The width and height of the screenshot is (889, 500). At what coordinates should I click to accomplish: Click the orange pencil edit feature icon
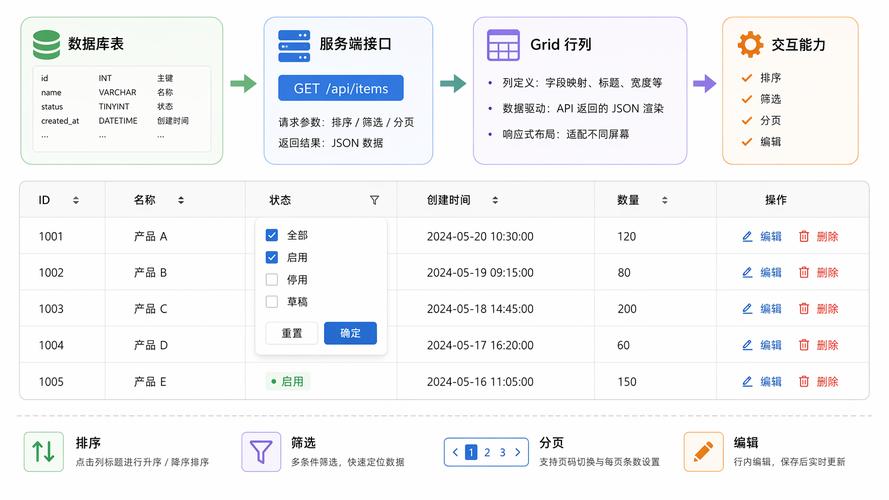click(x=703, y=452)
